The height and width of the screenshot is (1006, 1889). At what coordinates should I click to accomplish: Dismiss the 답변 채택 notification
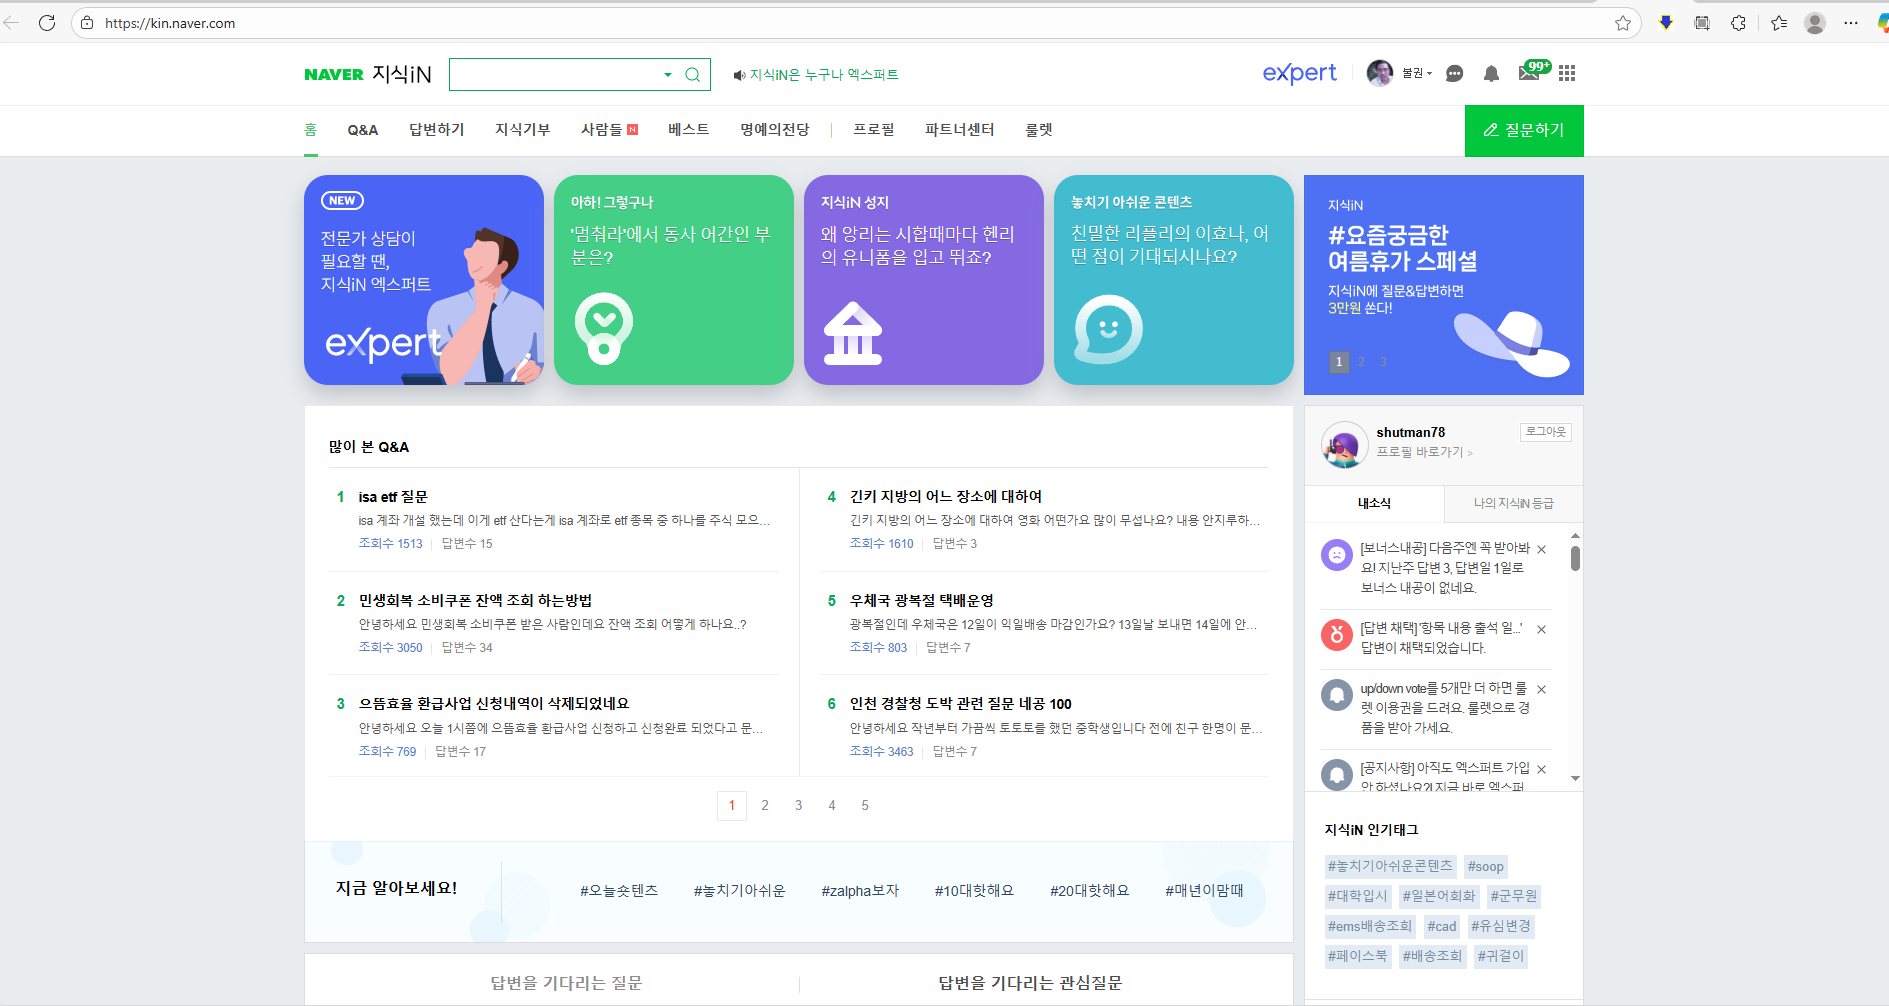point(1541,629)
